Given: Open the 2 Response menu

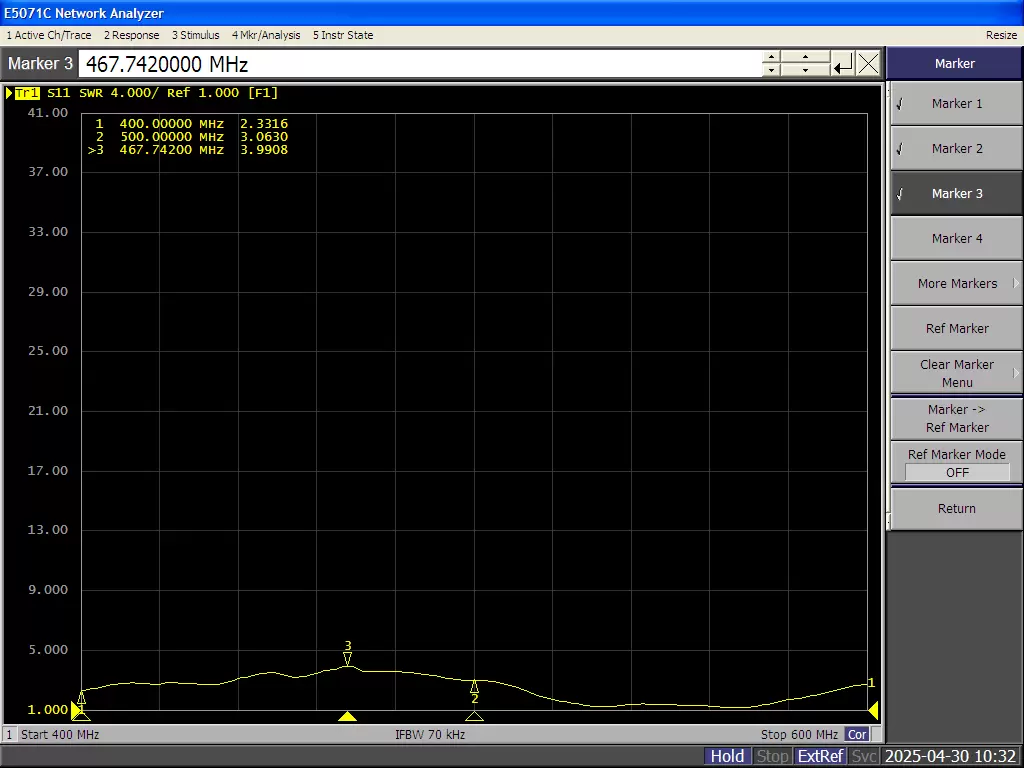Looking at the screenshot, I should click(131, 34).
